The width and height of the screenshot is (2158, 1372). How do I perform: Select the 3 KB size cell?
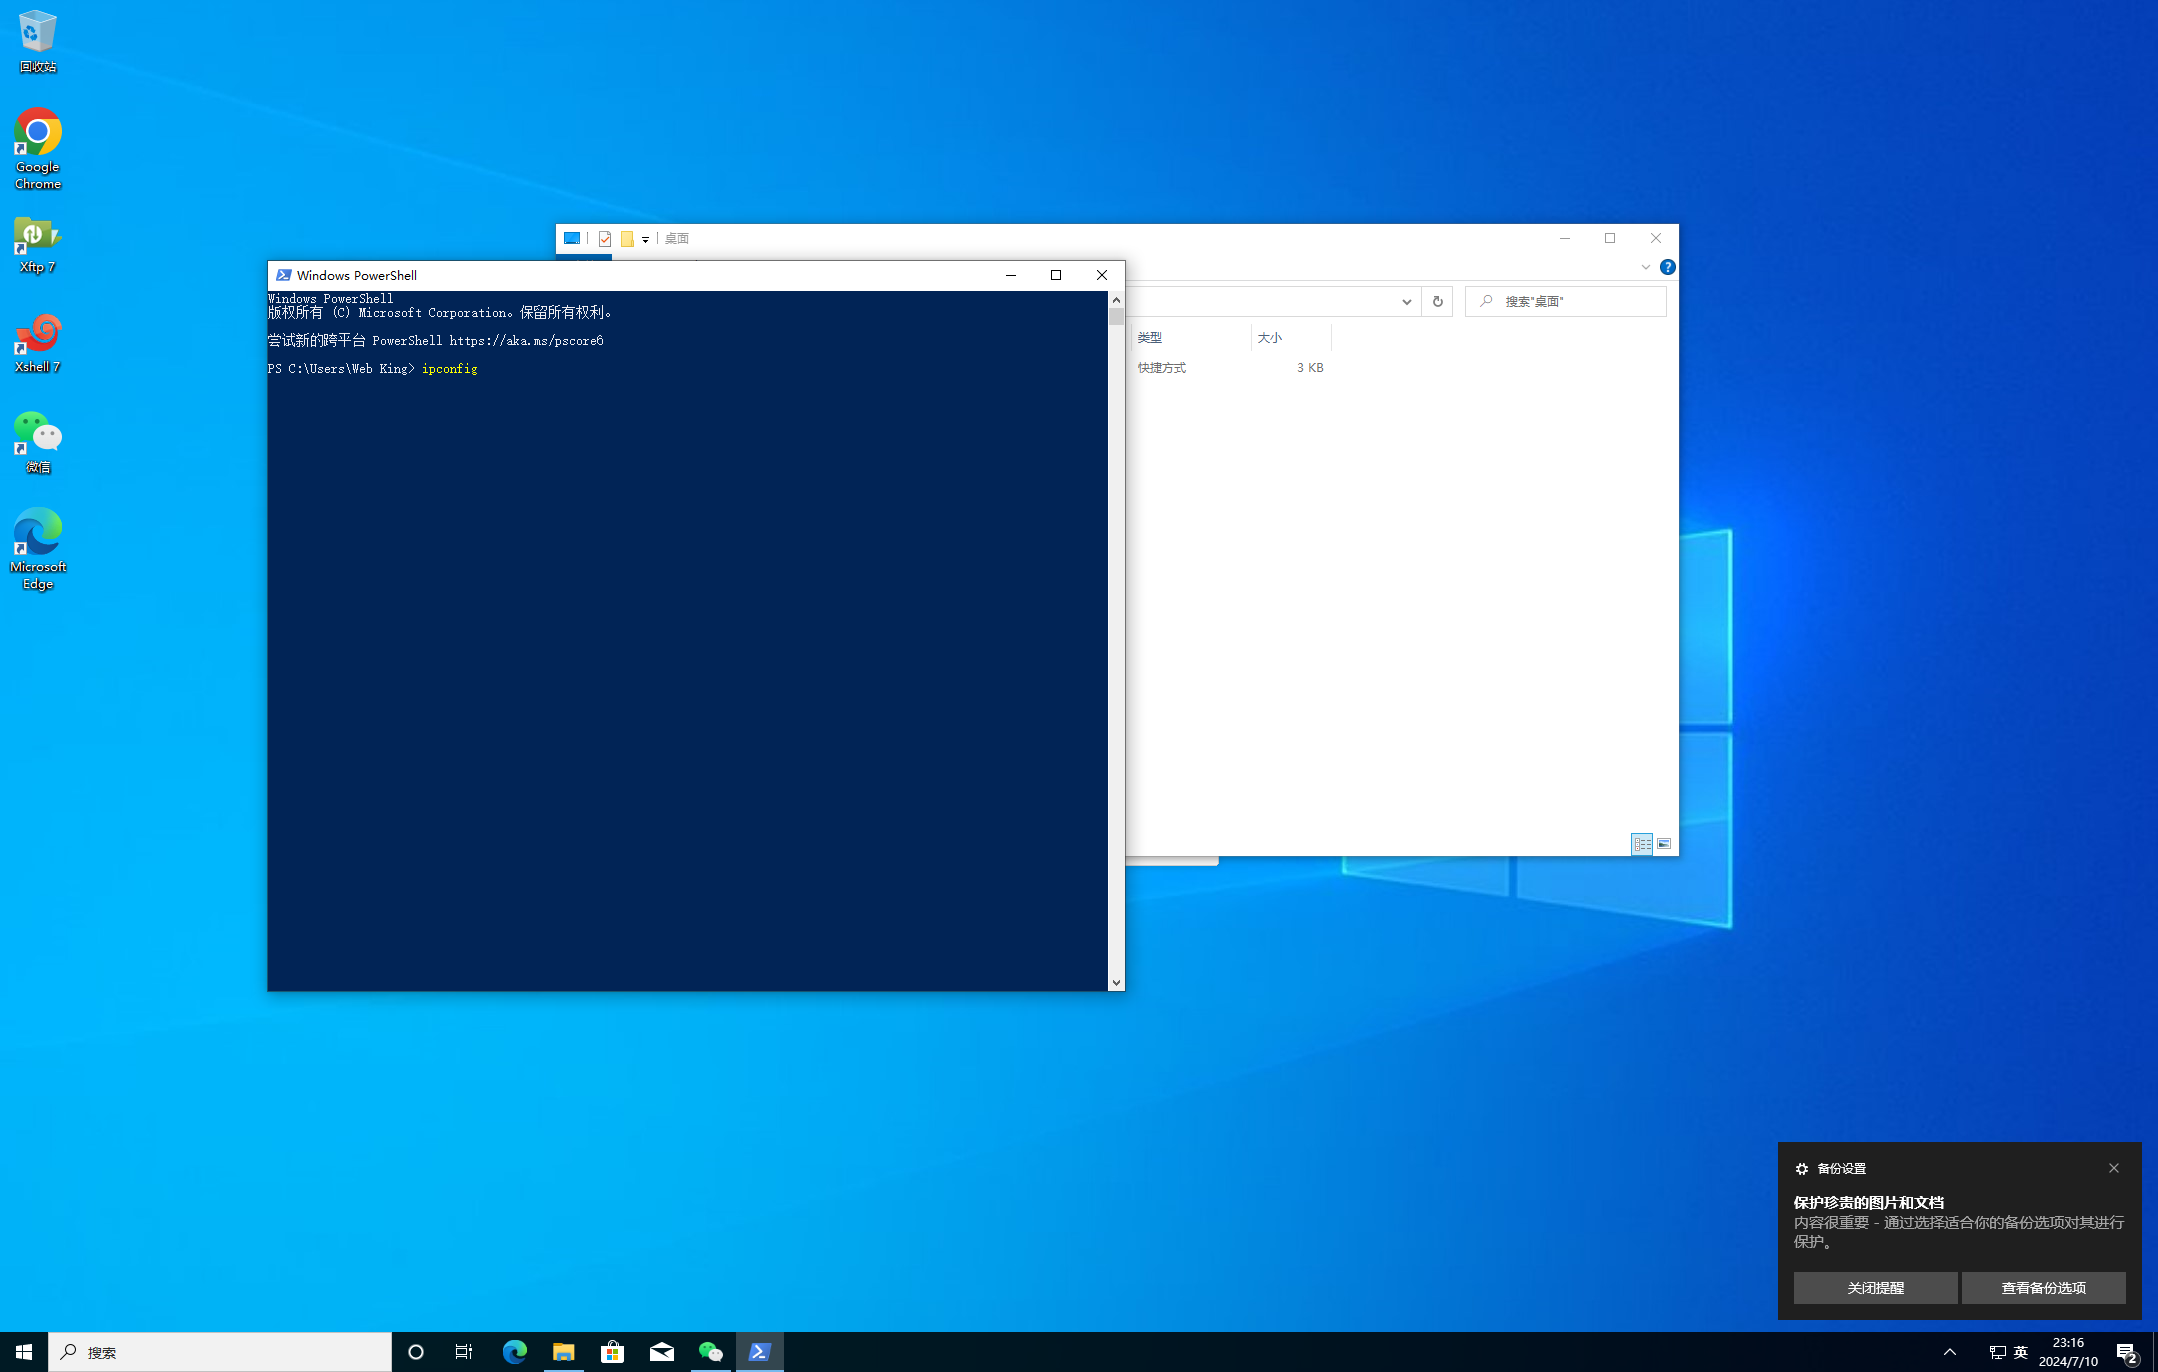click(x=1310, y=368)
